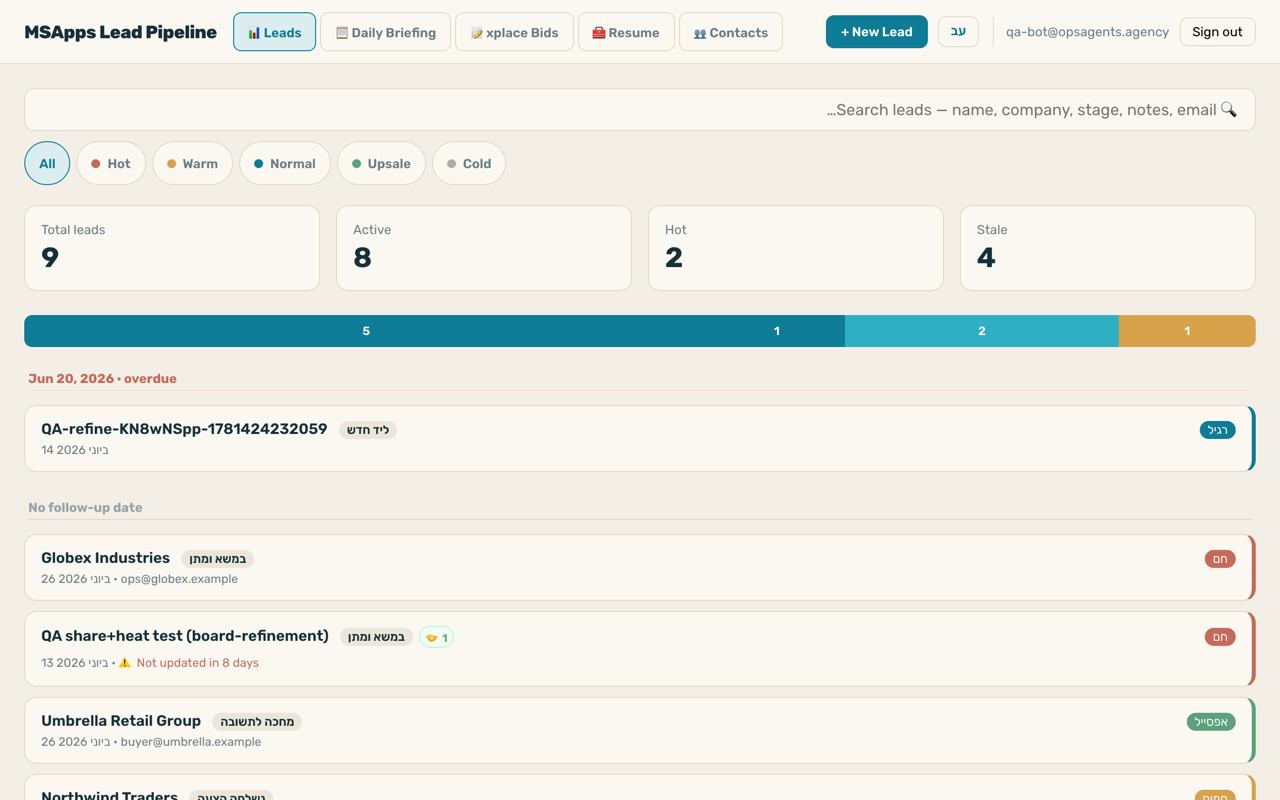The image size is (1280, 800).
Task: Filter leads by Warm
Action: [x=193, y=163]
